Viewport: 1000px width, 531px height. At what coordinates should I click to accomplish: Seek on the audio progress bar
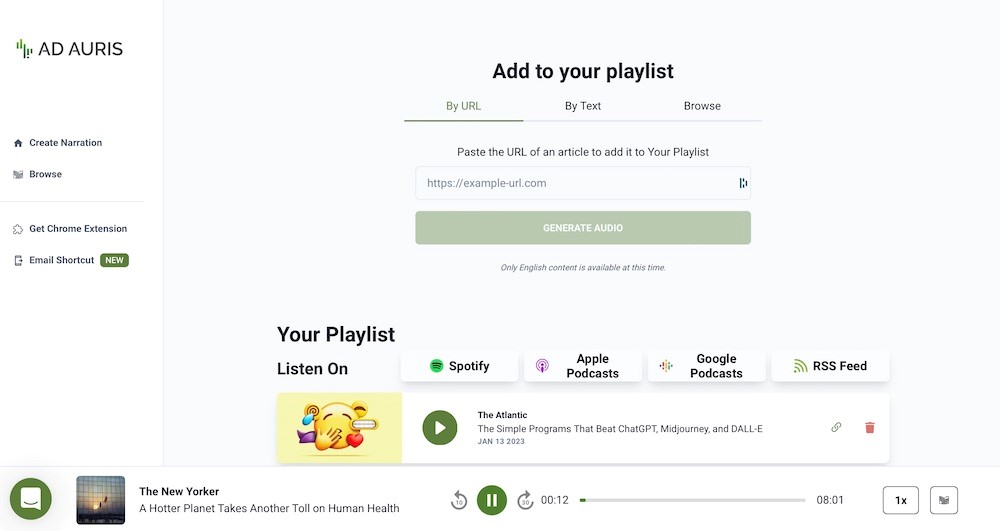pyautogui.click(x=692, y=500)
